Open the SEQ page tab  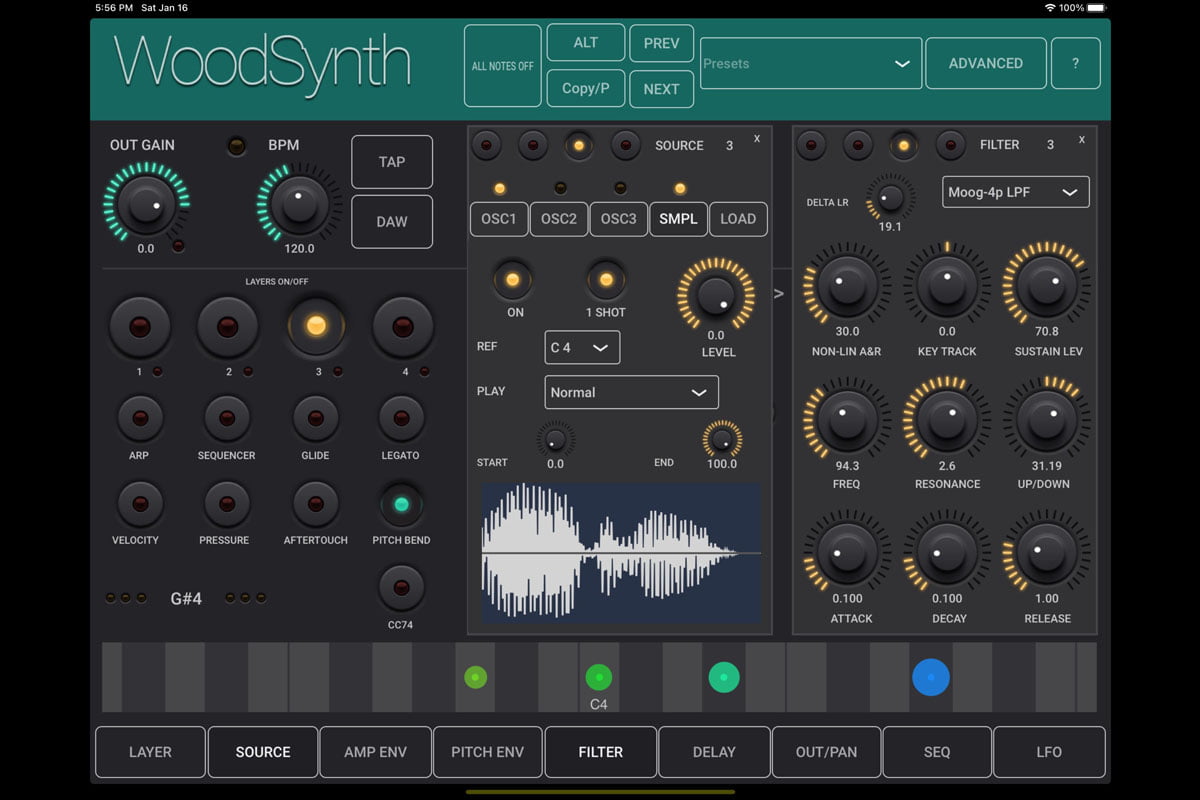(937, 752)
